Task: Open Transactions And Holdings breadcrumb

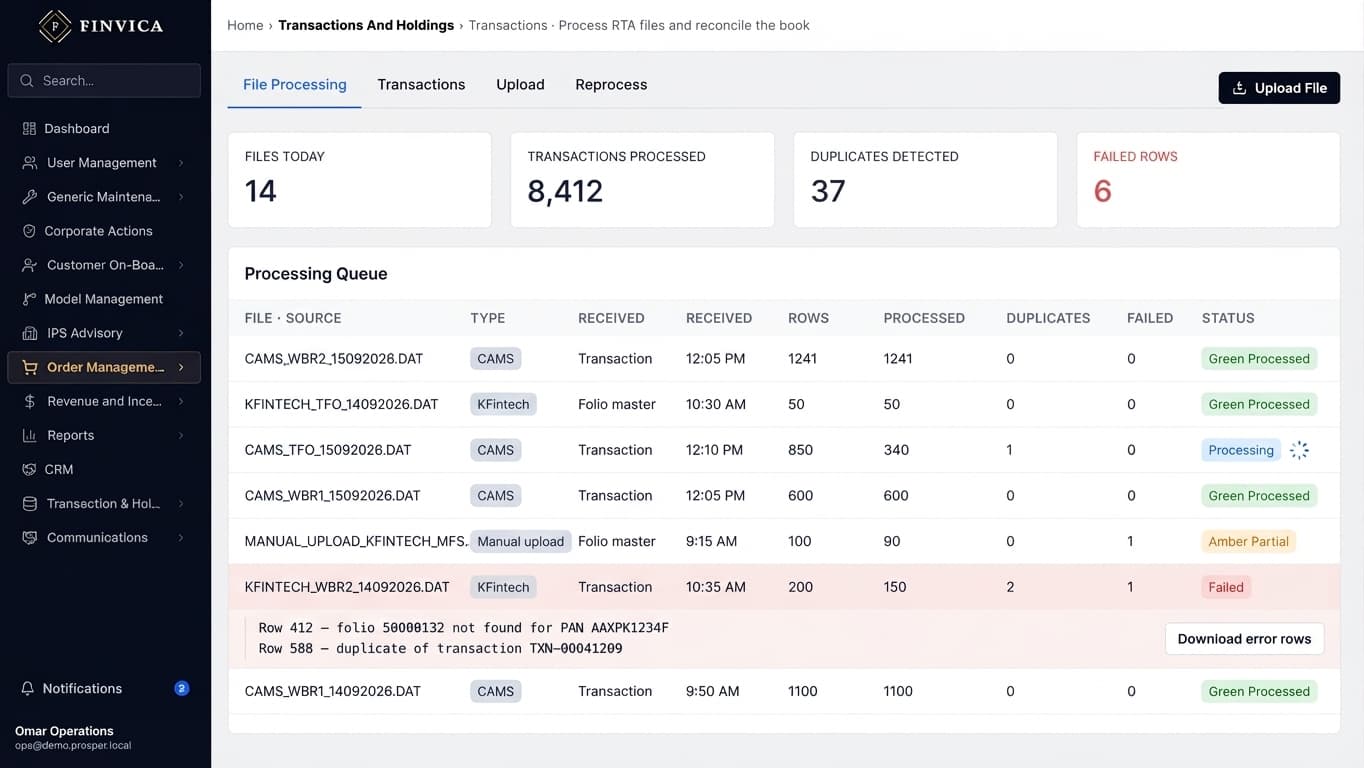Action: click(x=366, y=25)
